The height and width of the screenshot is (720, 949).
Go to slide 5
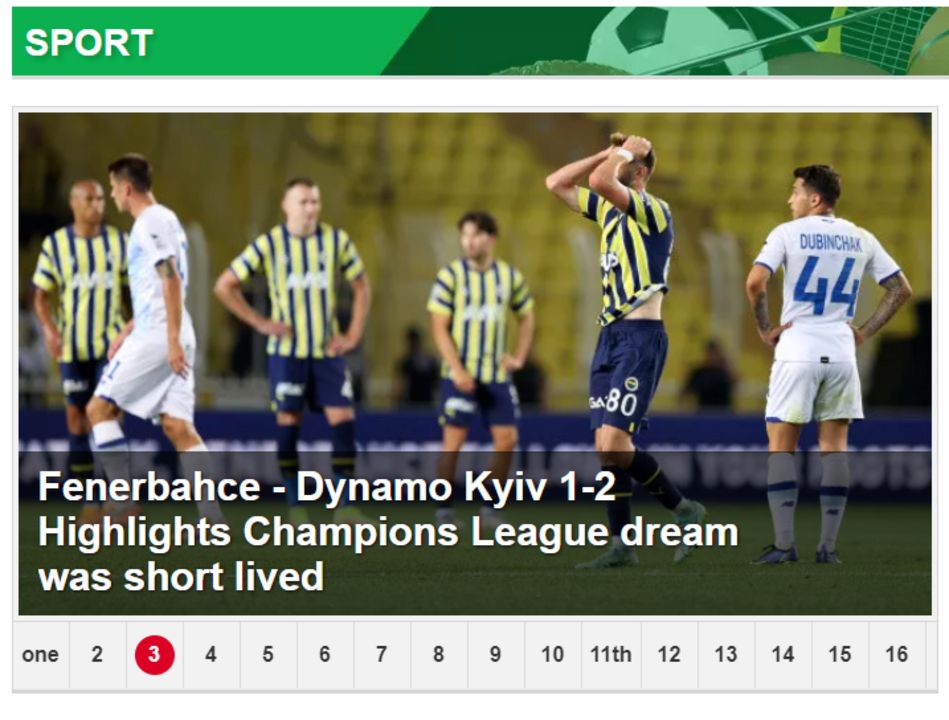tap(268, 655)
